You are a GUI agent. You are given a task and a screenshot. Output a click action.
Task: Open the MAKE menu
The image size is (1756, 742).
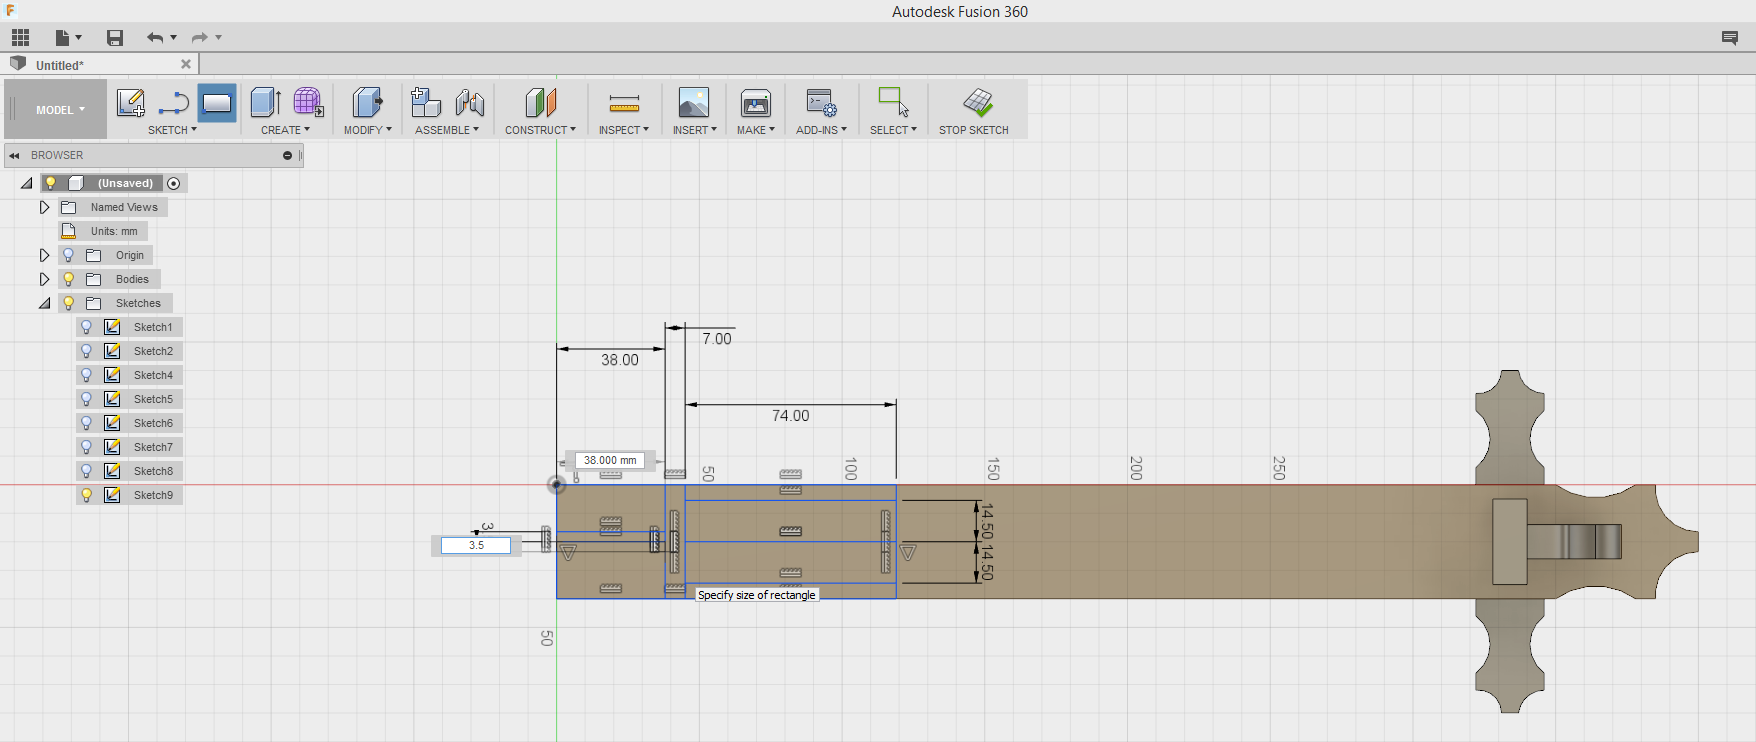click(756, 130)
